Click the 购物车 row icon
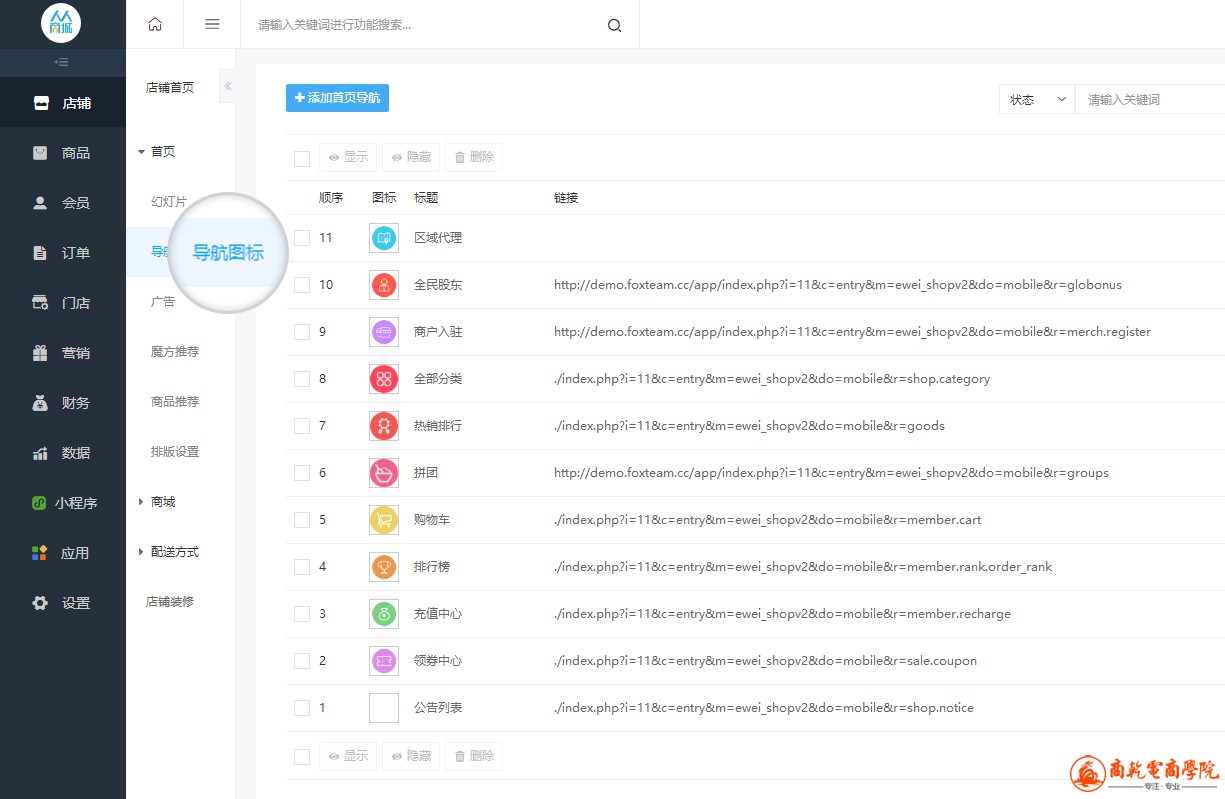 click(384, 520)
